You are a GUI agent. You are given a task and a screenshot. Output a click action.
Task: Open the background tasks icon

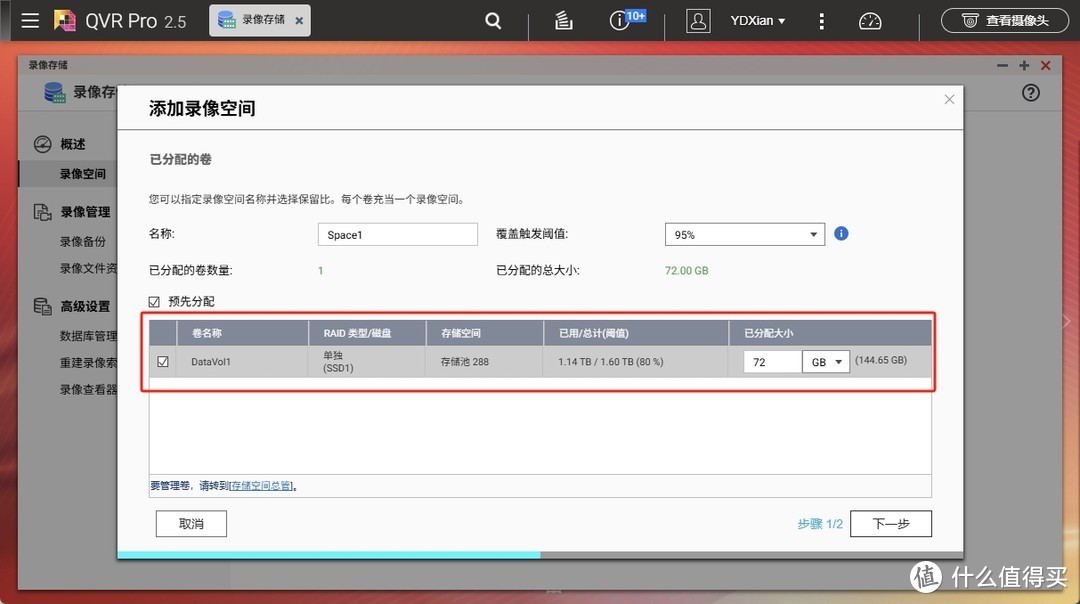(563, 20)
